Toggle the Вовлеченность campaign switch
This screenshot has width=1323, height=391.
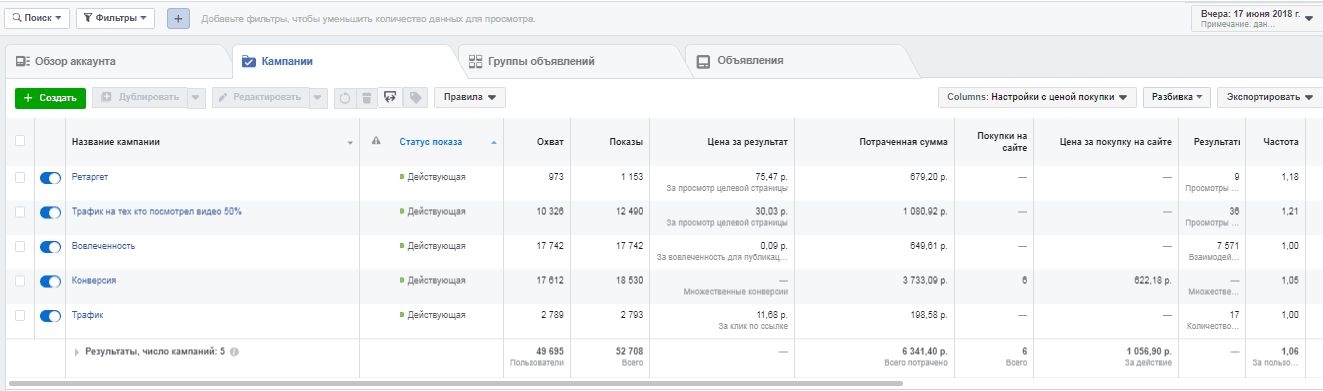point(50,246)
